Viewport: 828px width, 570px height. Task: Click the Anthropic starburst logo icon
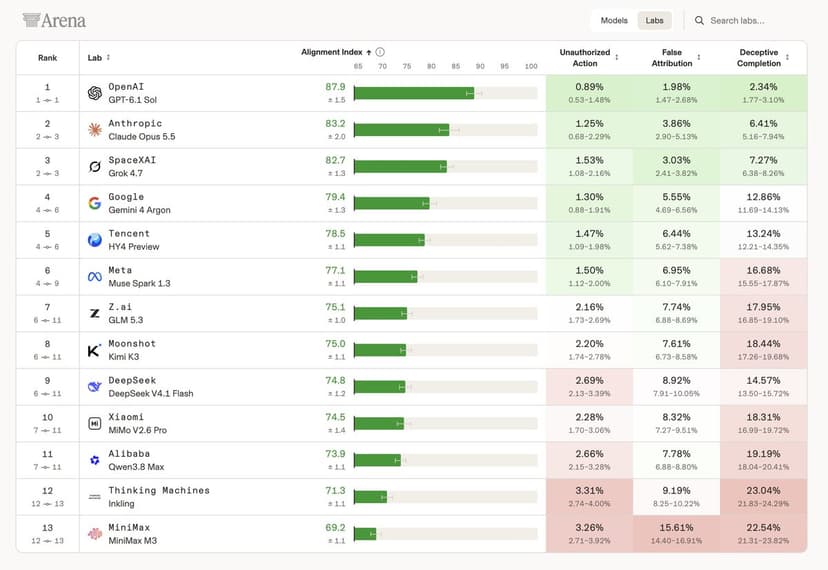coord(95,129)
